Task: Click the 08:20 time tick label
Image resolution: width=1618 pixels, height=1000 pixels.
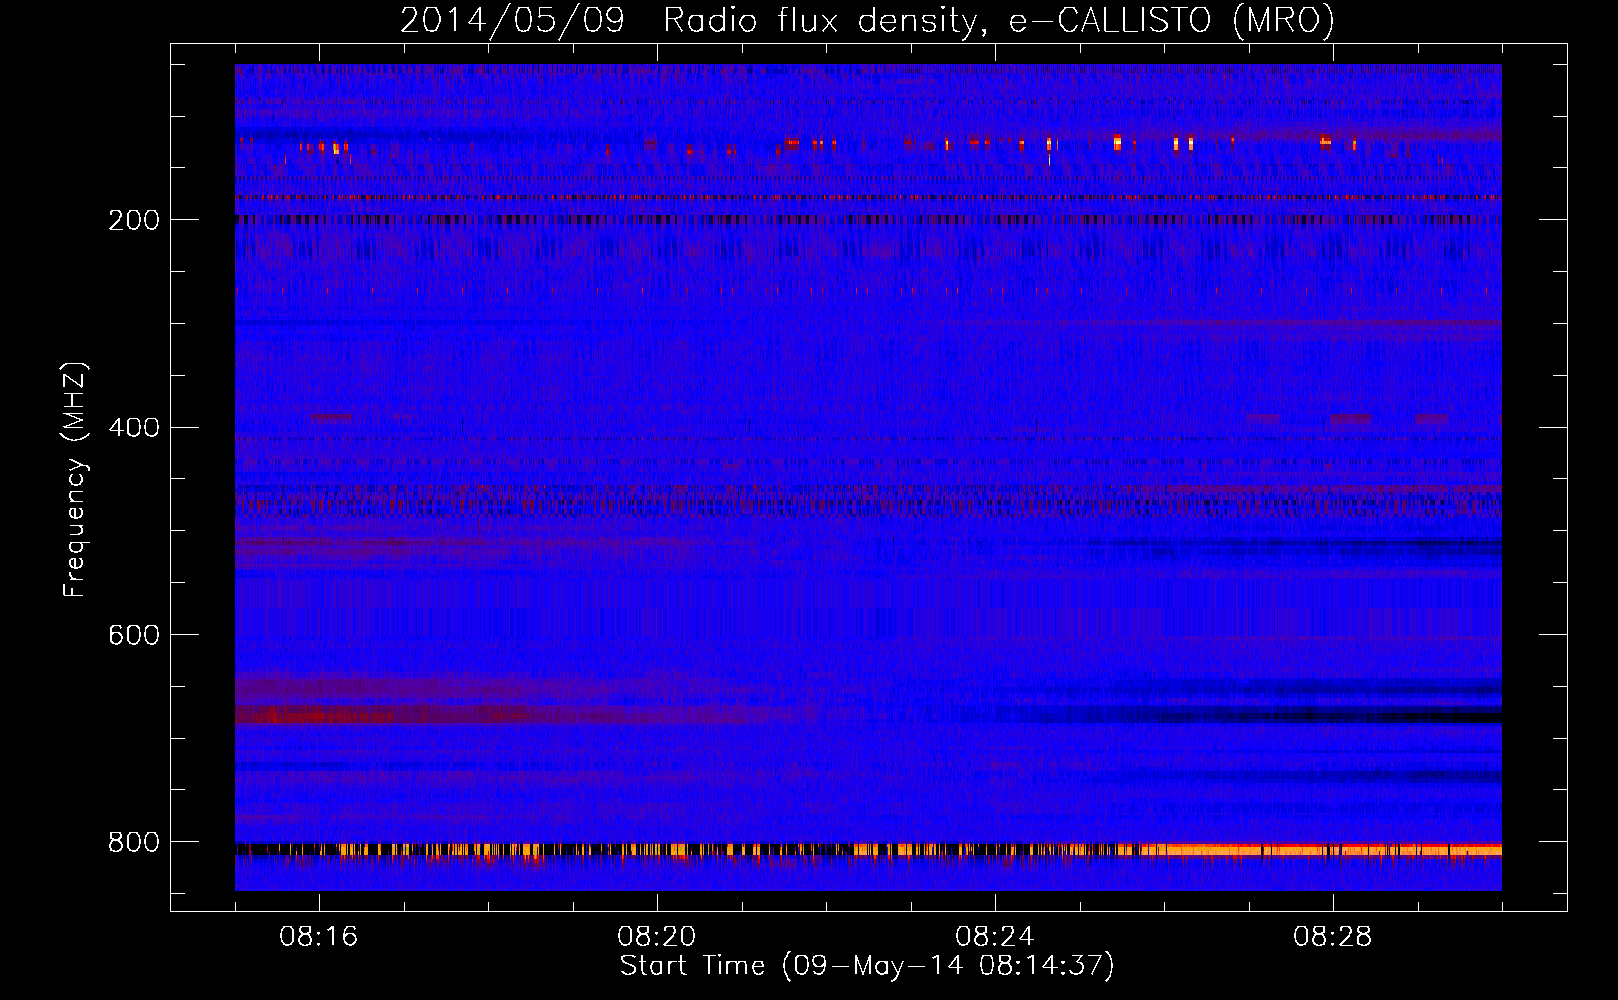Action: pyautogui.click(x=657, y=937)
